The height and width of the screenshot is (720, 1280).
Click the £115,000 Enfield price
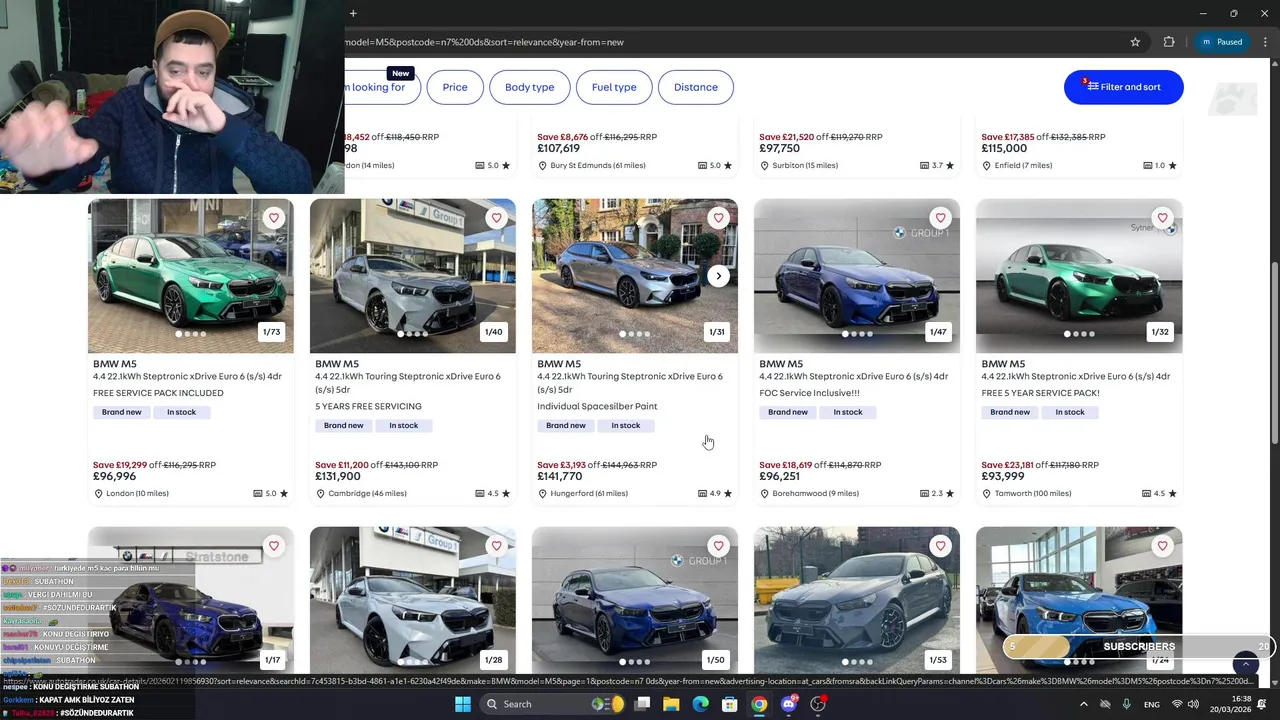tap(1004, 148)
